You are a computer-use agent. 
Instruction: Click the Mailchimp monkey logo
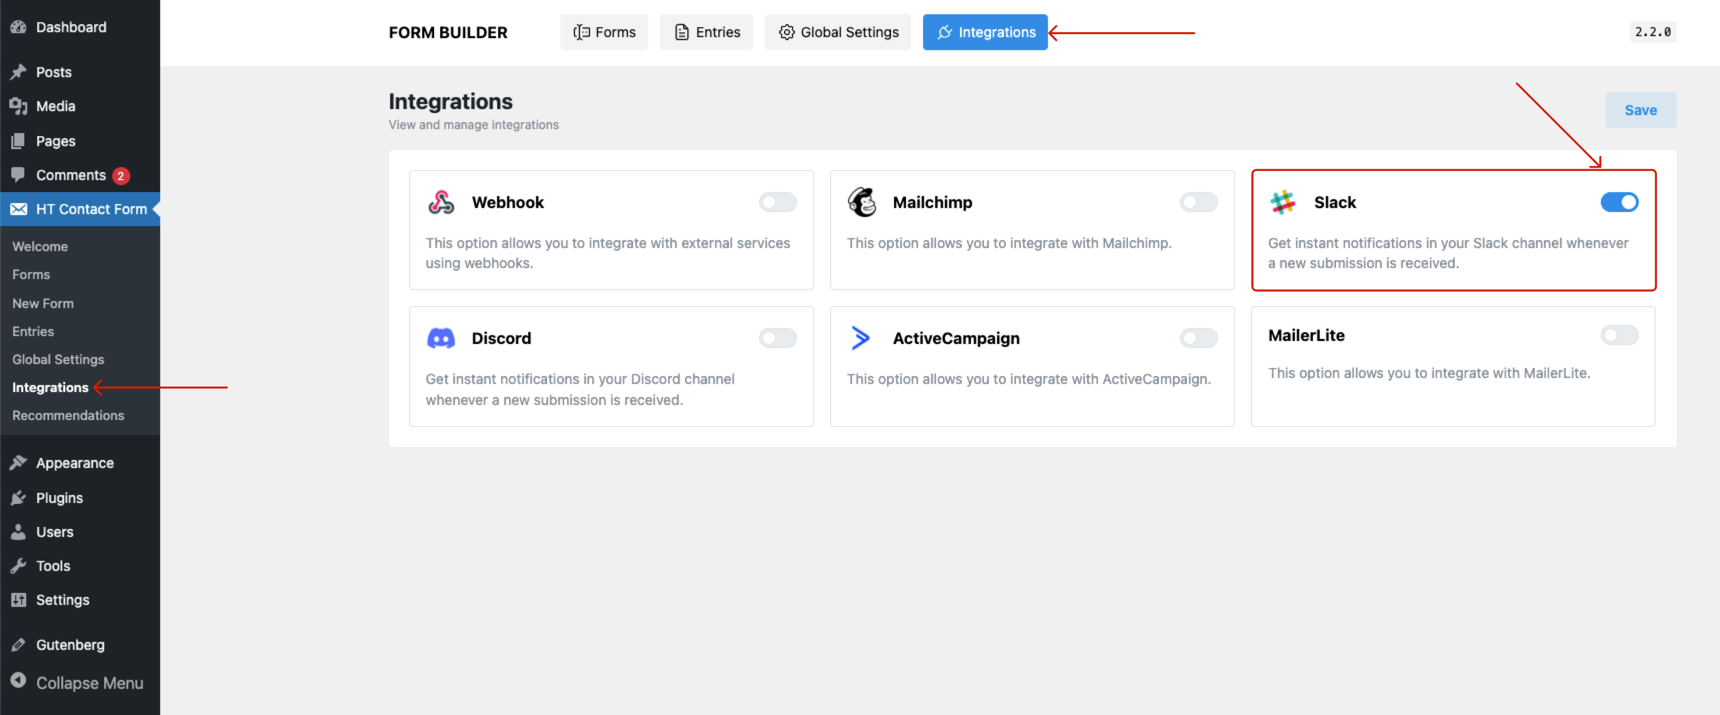[x=862, y=202]
